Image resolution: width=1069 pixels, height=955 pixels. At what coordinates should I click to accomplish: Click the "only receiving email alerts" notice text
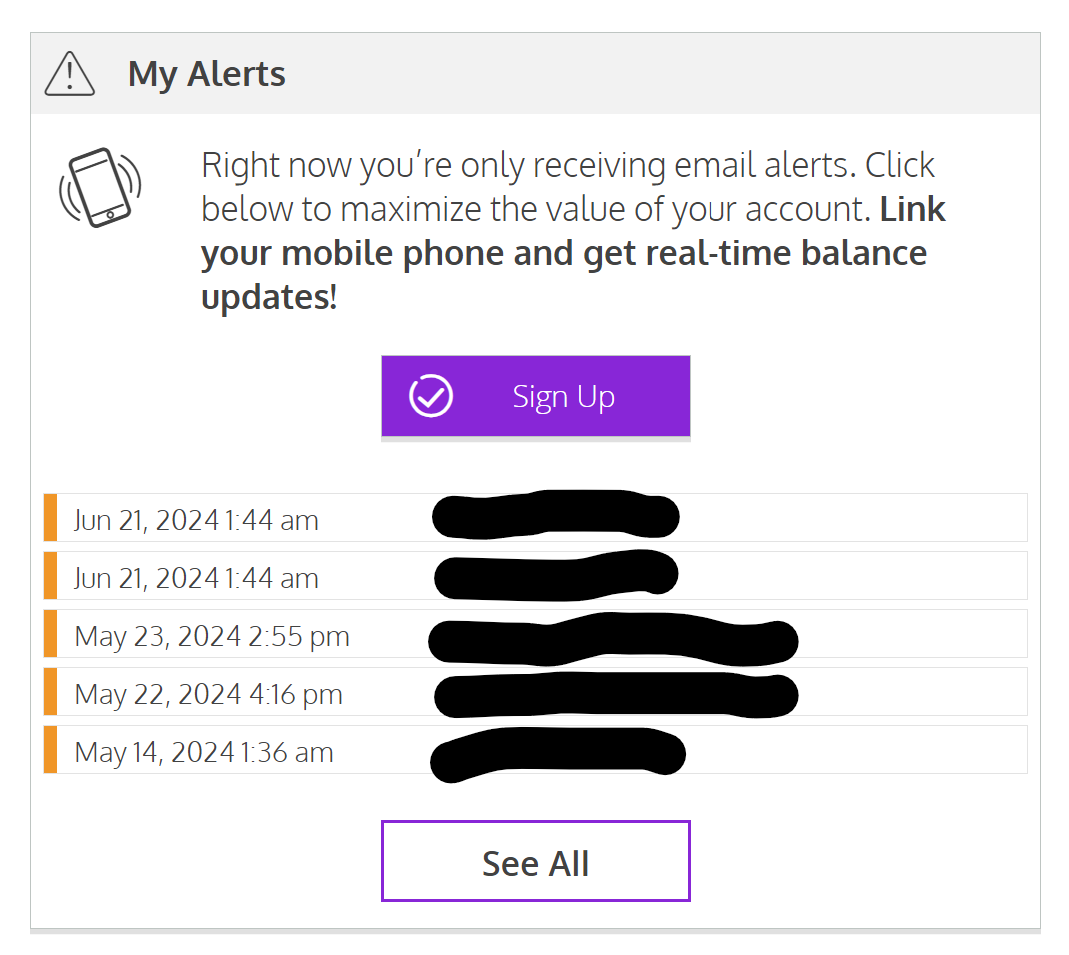pyautogui.click(x=568, y=165)
